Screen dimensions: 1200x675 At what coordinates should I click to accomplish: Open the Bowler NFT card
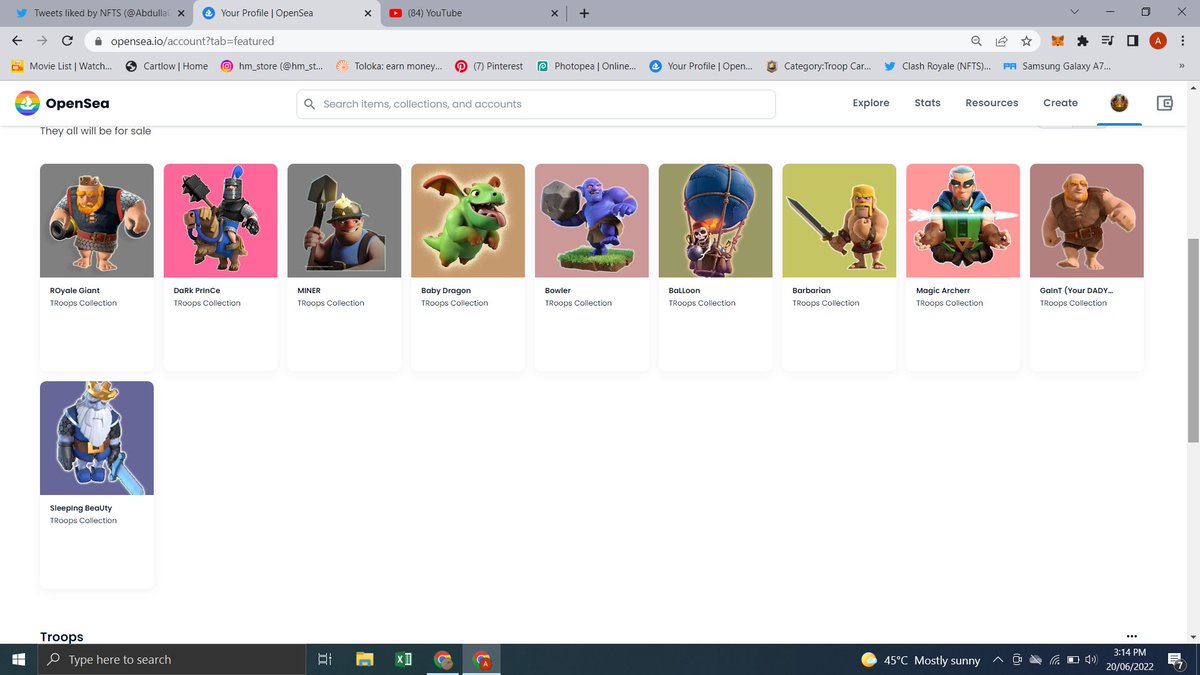pyautogui.click(x=592, y=268)
